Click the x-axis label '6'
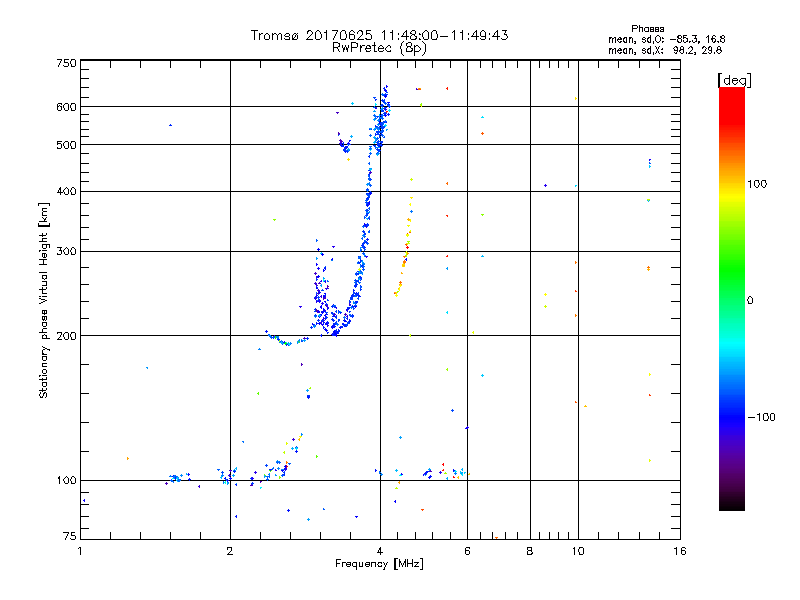Screen dimensions: 800x600 (x=467, y=551)
